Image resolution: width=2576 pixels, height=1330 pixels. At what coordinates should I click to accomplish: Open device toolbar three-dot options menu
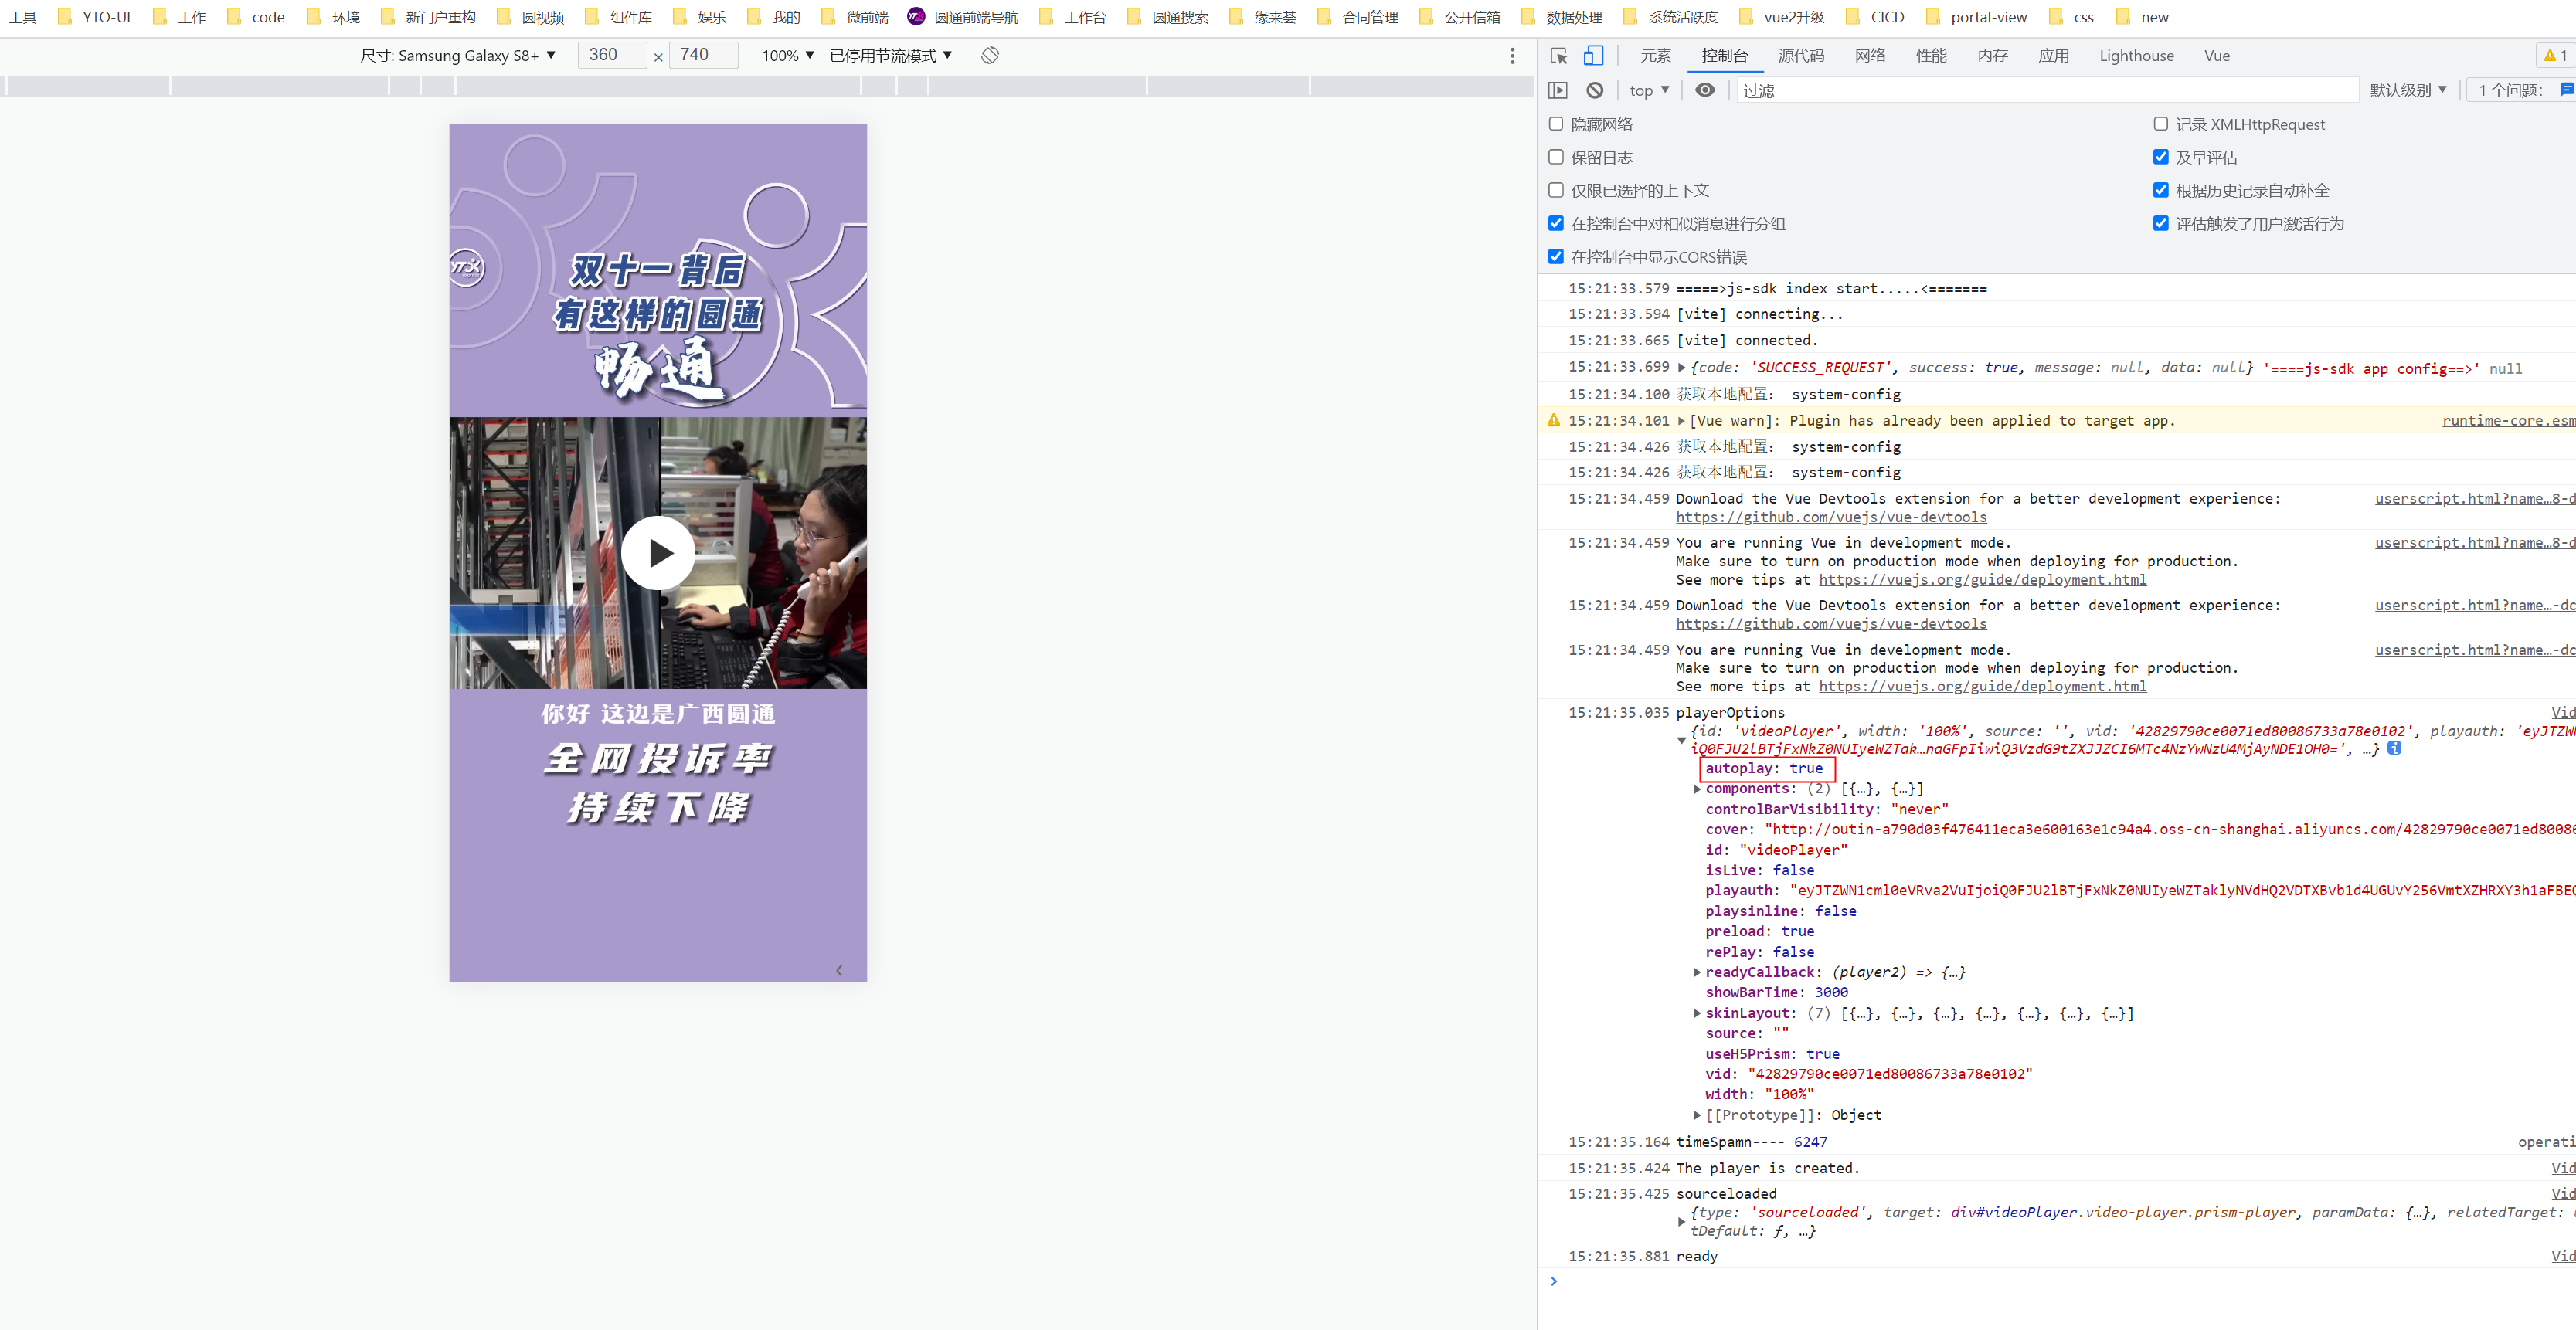pos(1512,56)
